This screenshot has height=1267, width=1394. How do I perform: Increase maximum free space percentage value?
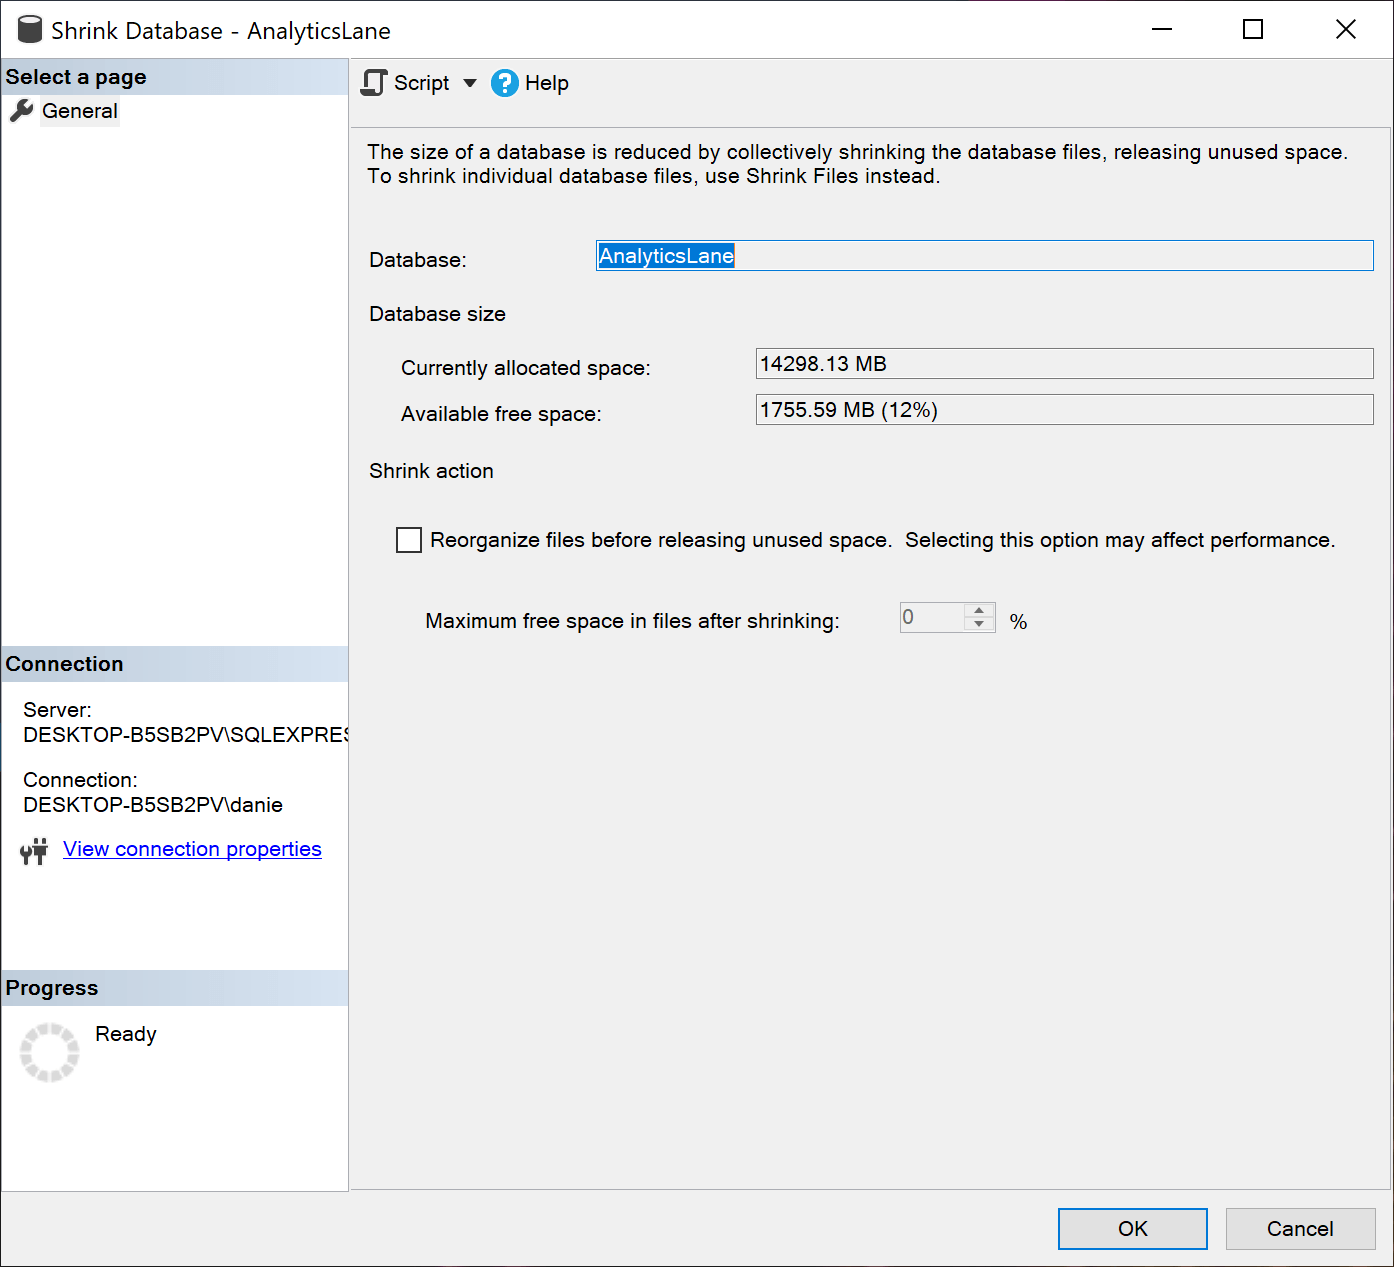coord(979,610)
